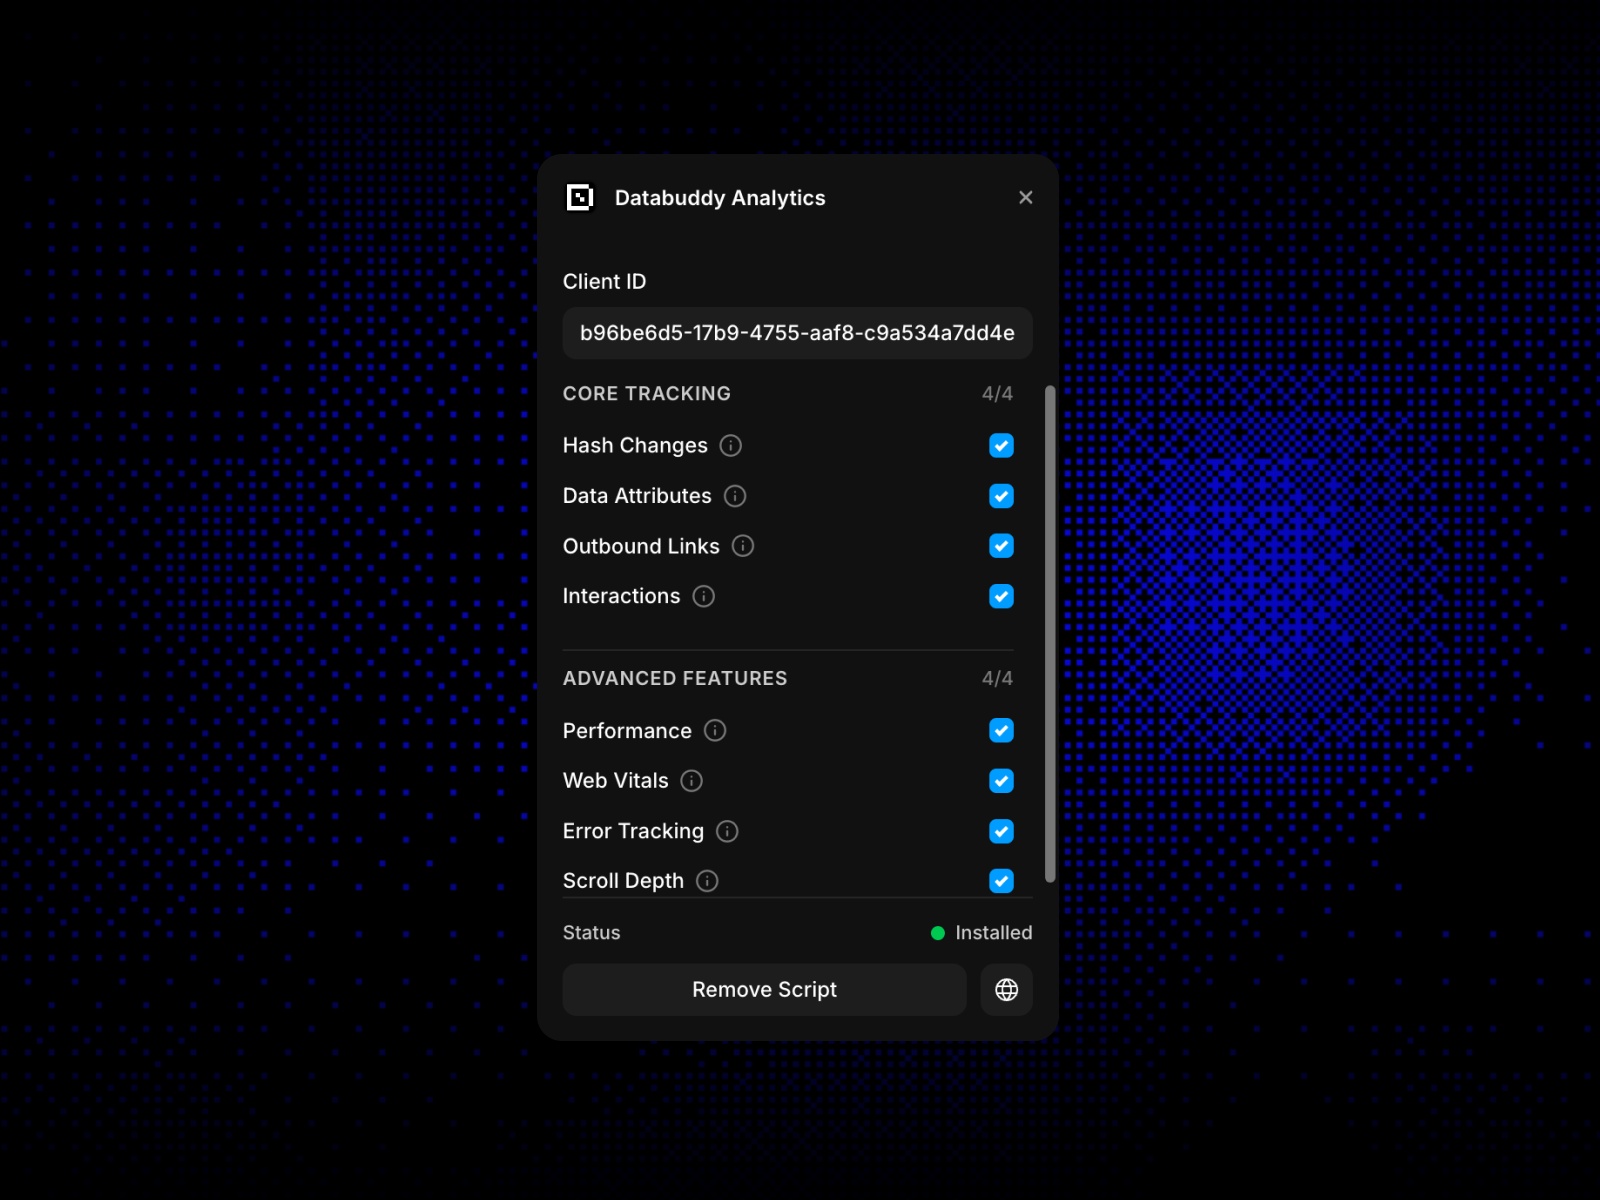Viewport: 1600px width, 1200px height.
Task: Turn off Interactions tracking checkbox
Action: coord(1001,597)
